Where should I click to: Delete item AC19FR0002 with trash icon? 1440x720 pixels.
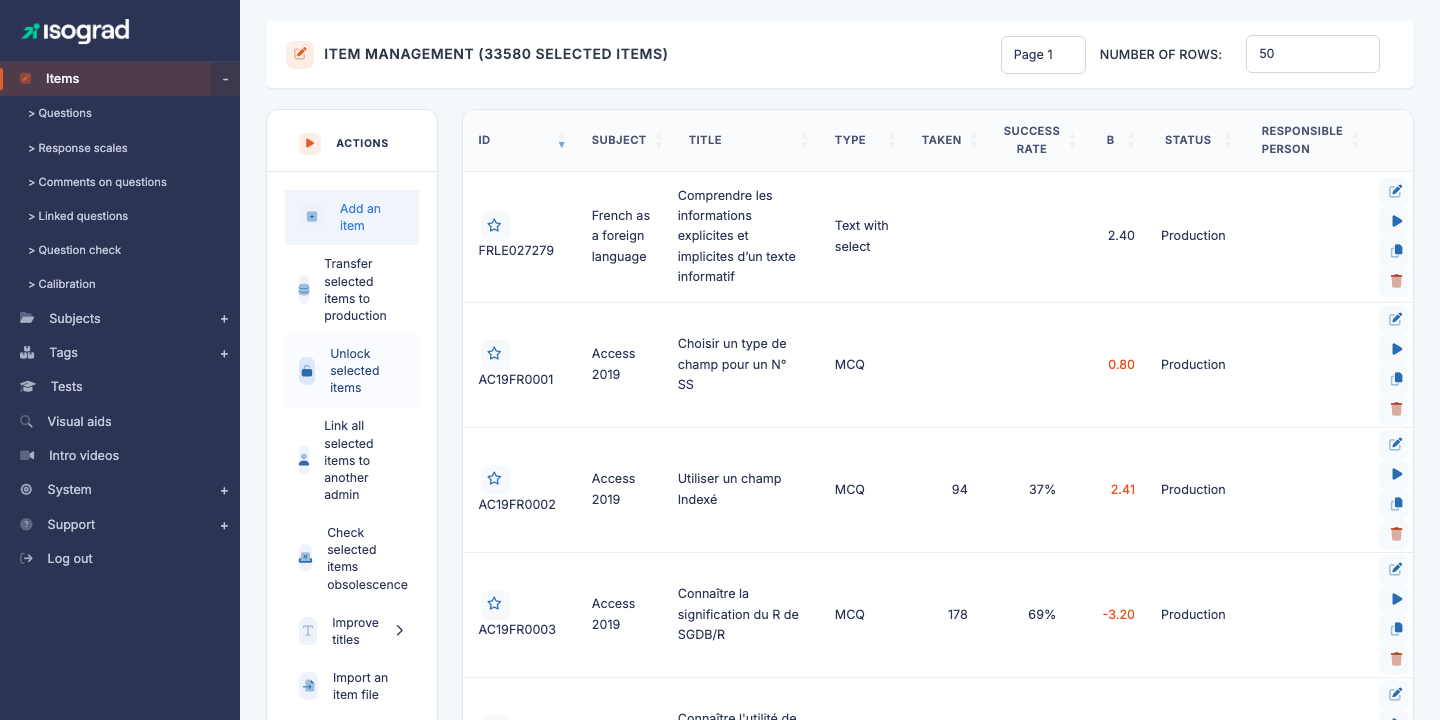tap(1396, 534)
